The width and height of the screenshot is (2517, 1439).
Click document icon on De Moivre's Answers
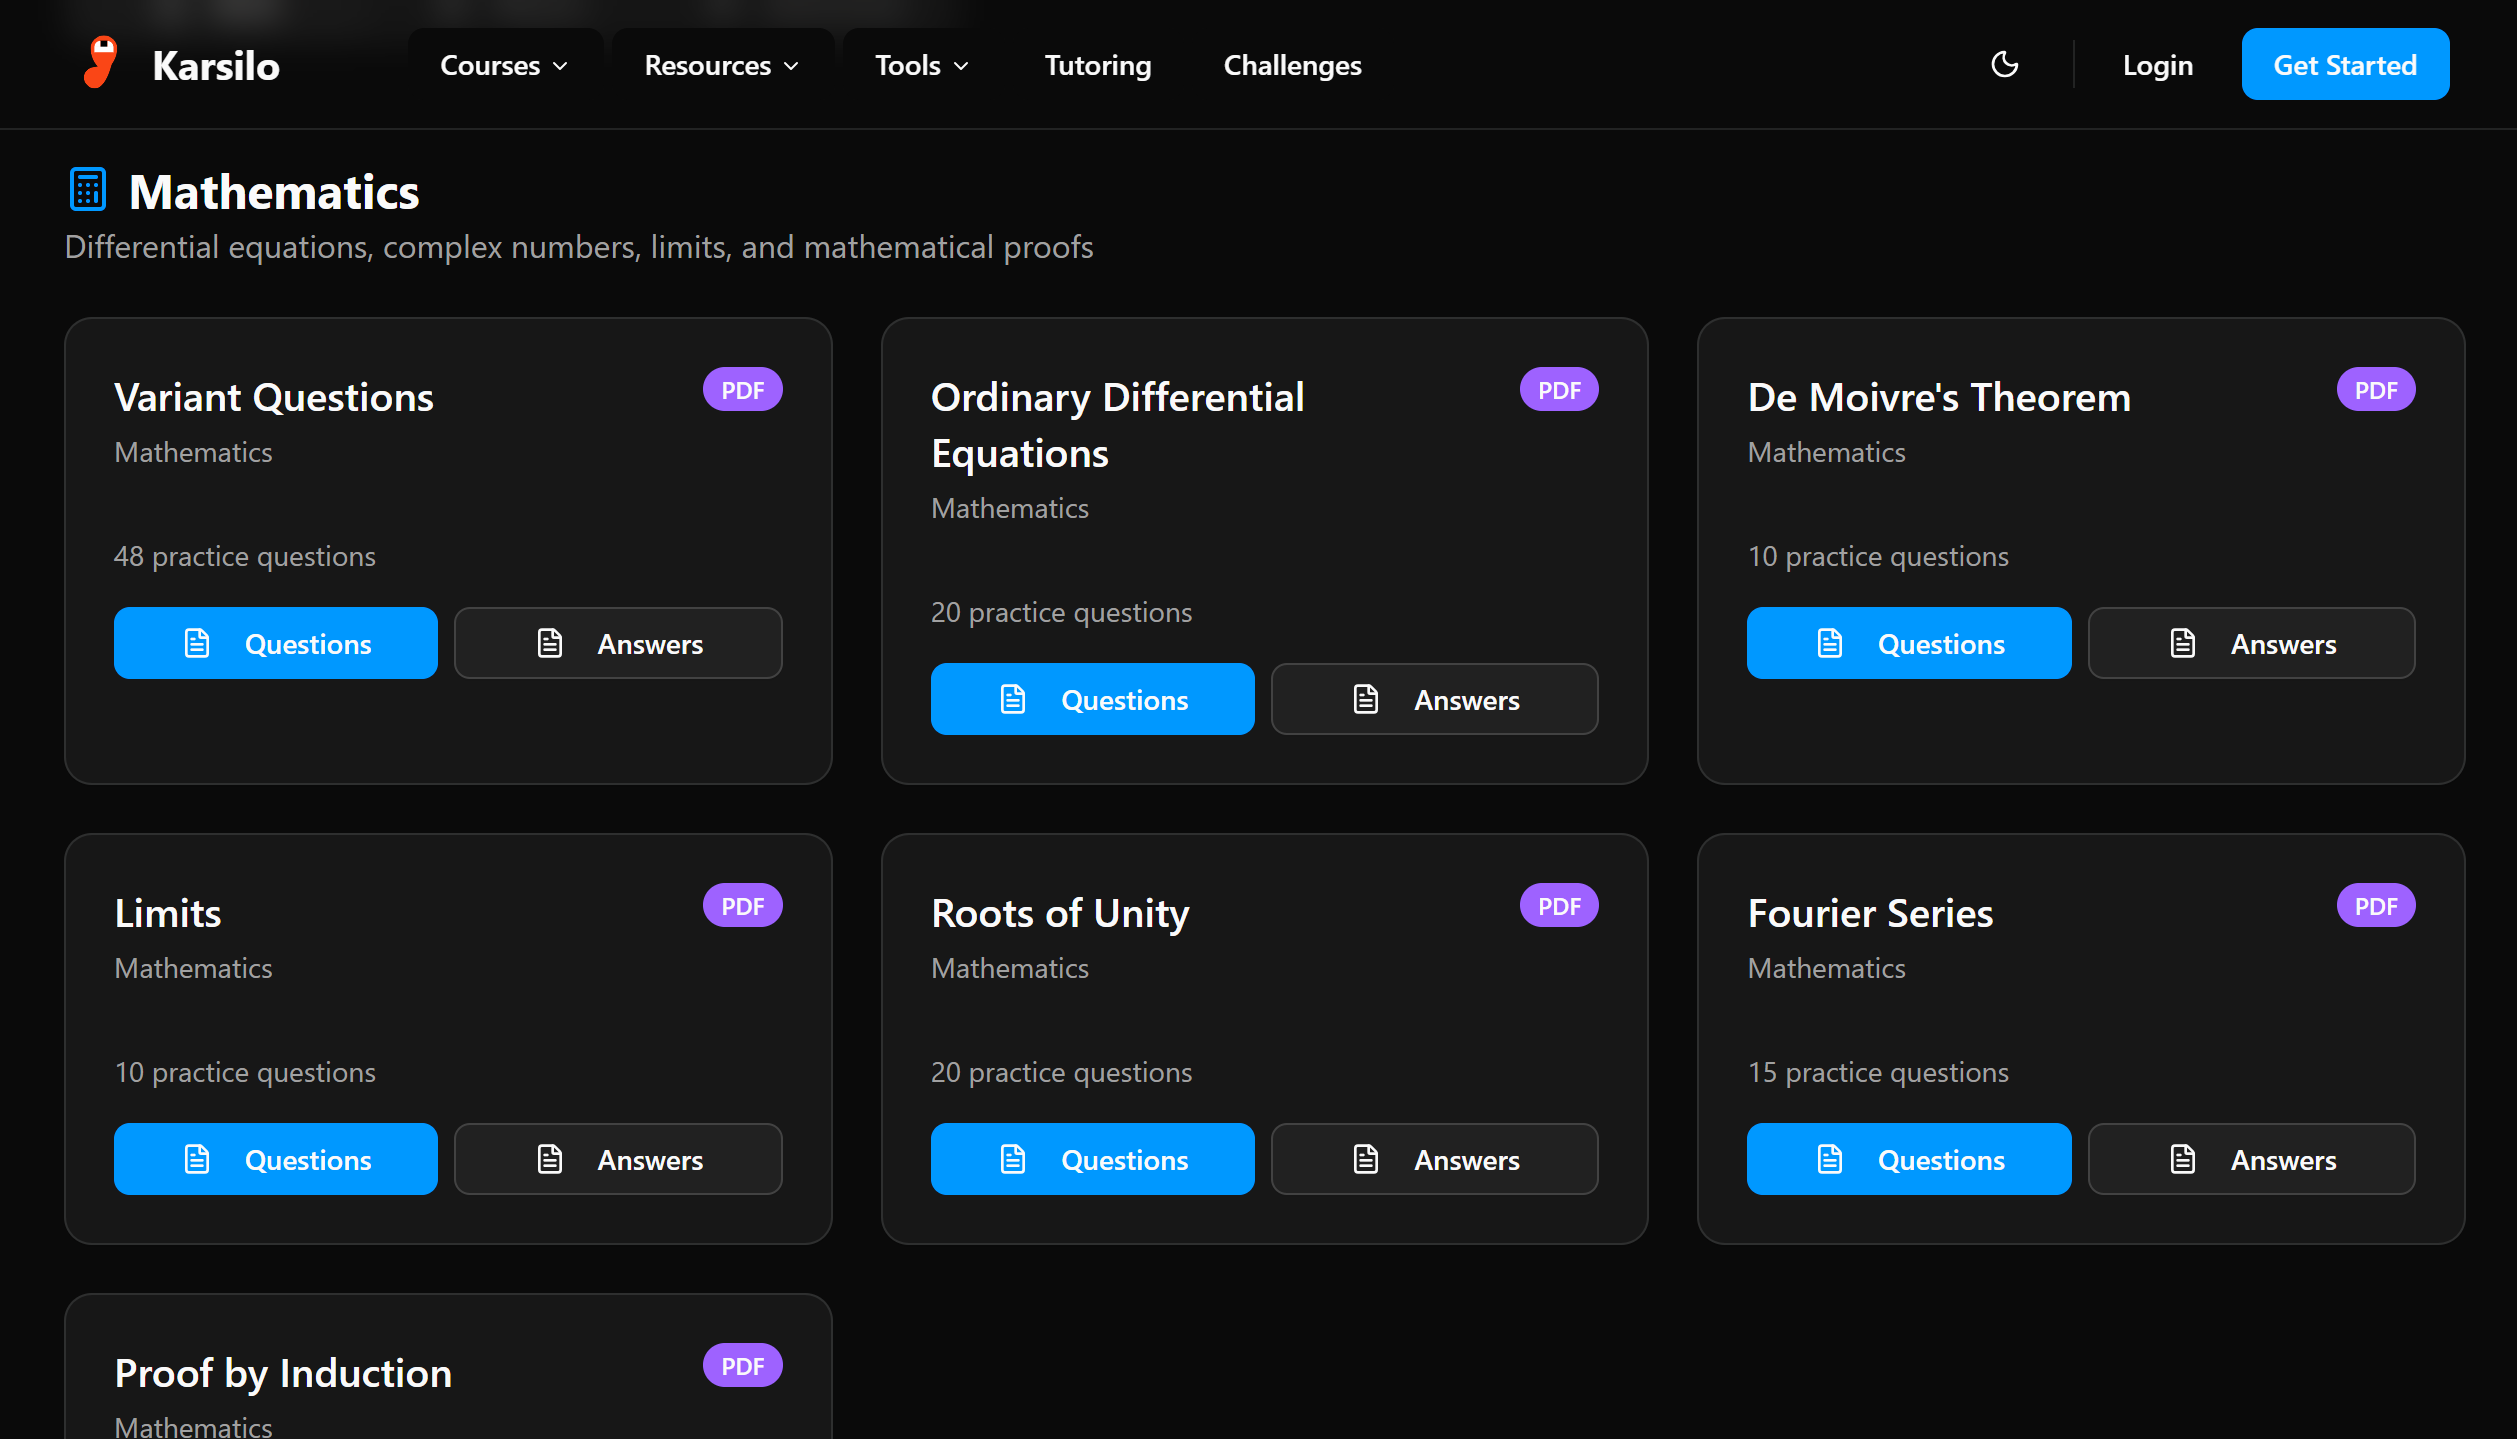tap(2183, 643)
